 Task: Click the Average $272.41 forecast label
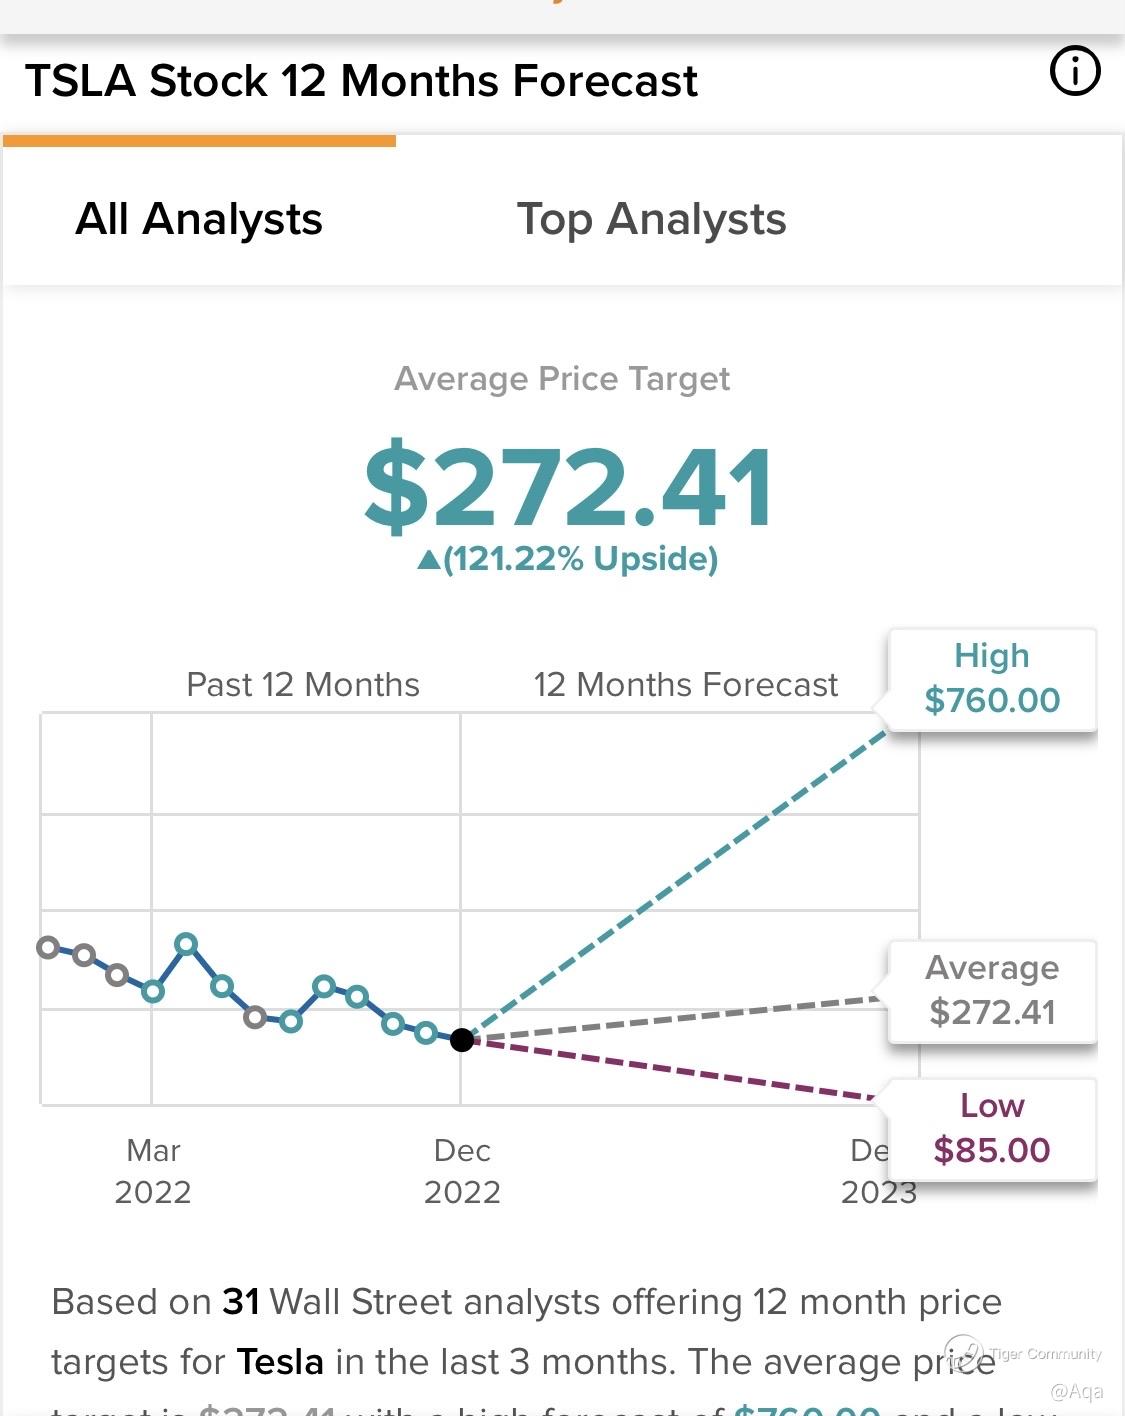992,991
